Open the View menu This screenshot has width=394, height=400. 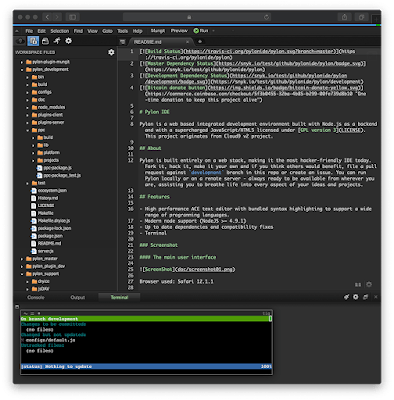tap(92, 31)
